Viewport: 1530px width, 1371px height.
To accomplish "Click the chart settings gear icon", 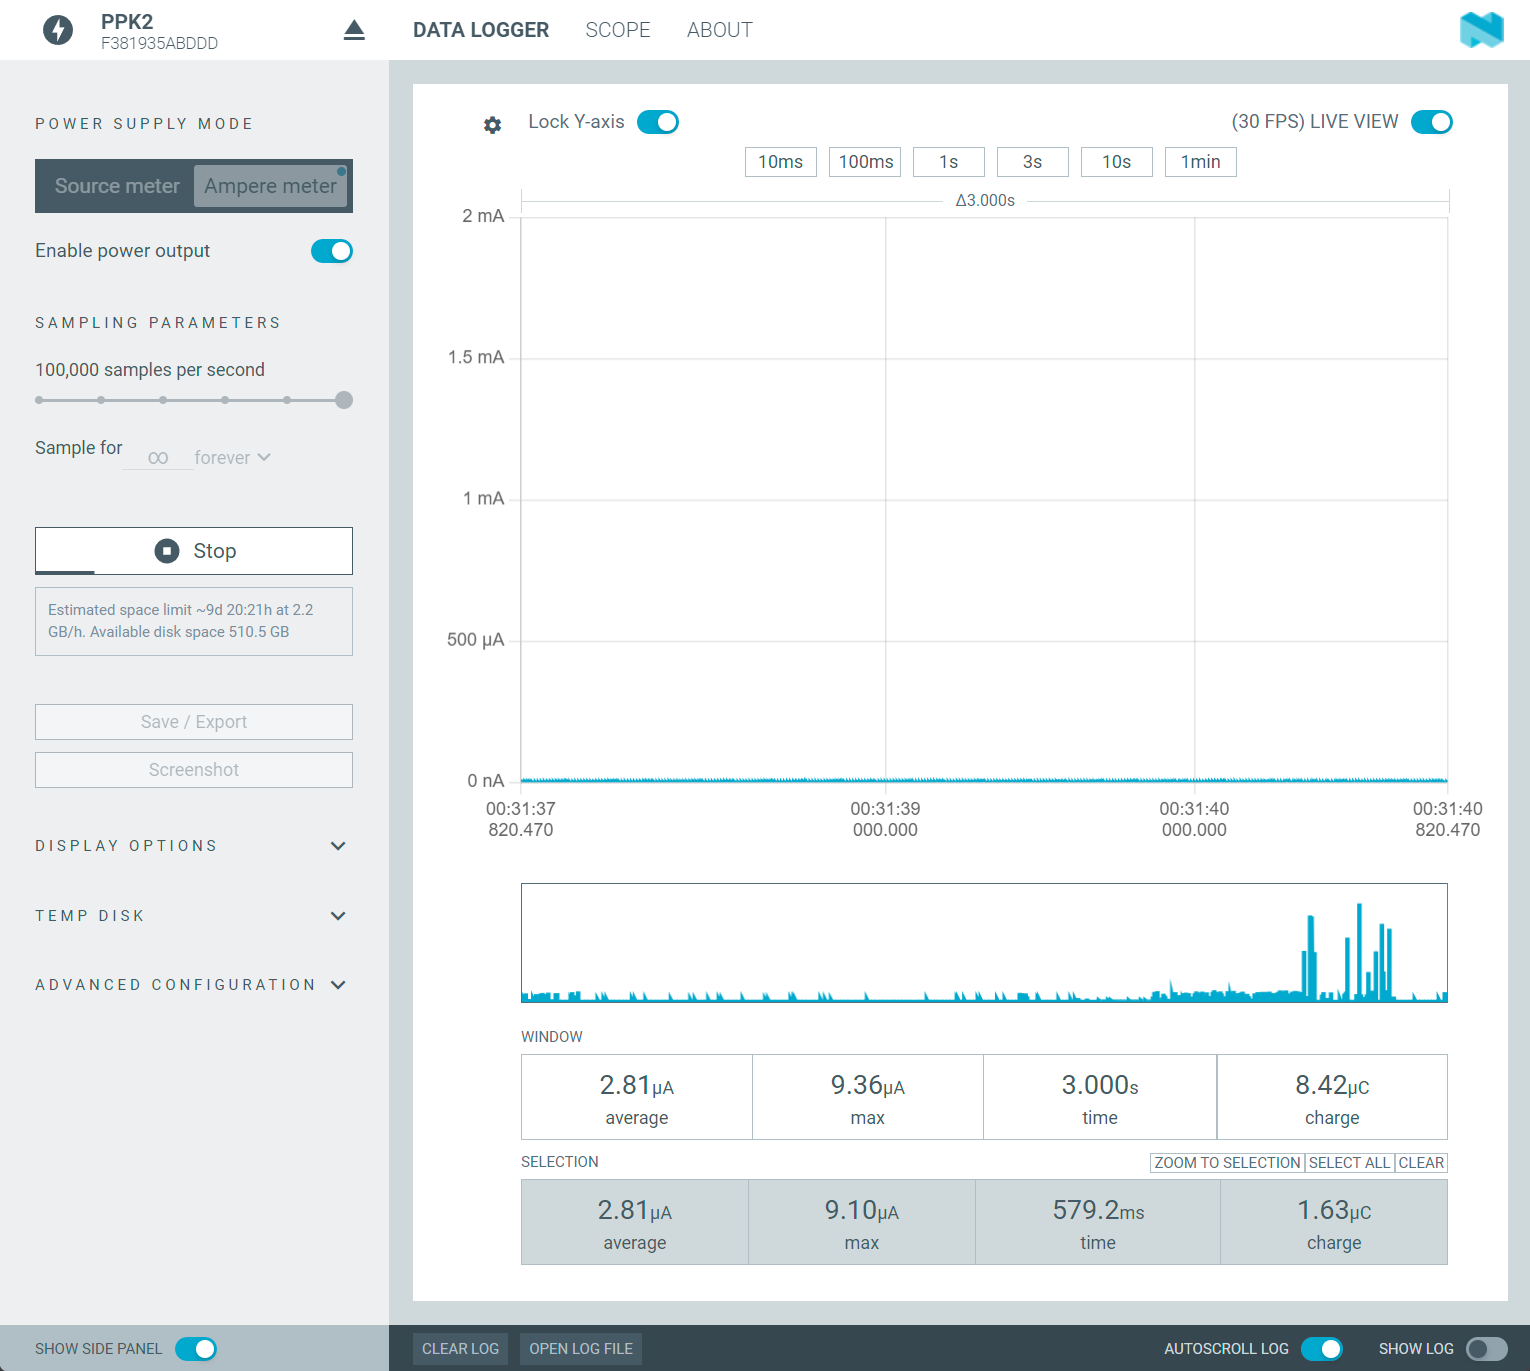I will [492, 125].
